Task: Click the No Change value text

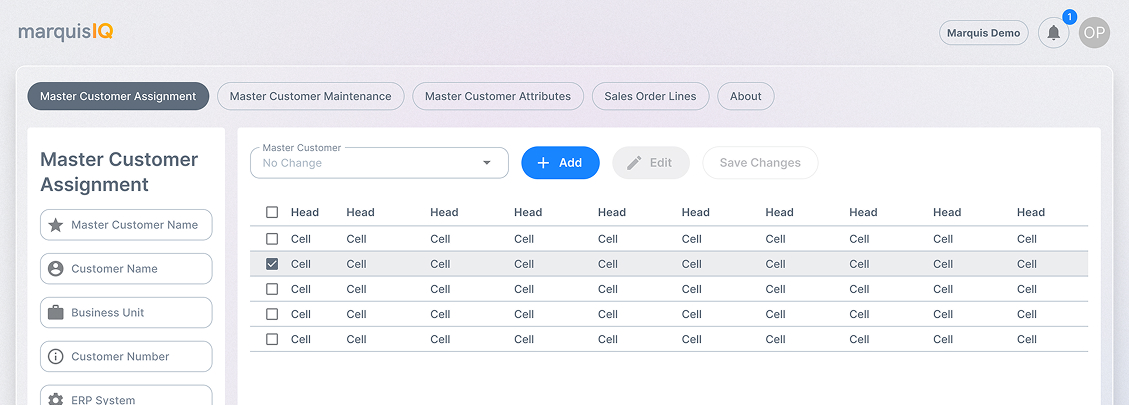Action: 292,163
